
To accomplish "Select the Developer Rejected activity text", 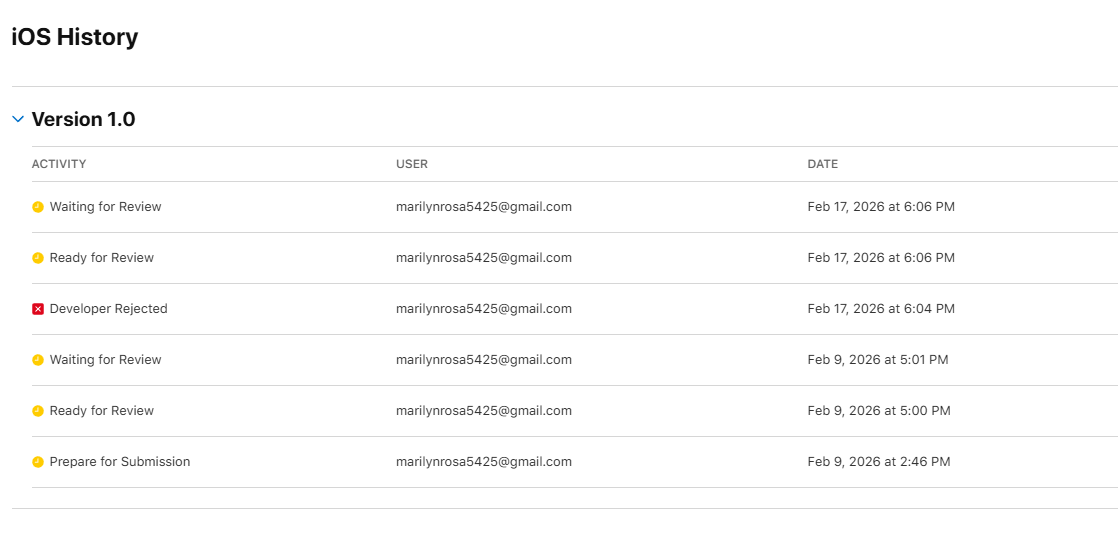I will click(108, 309).
